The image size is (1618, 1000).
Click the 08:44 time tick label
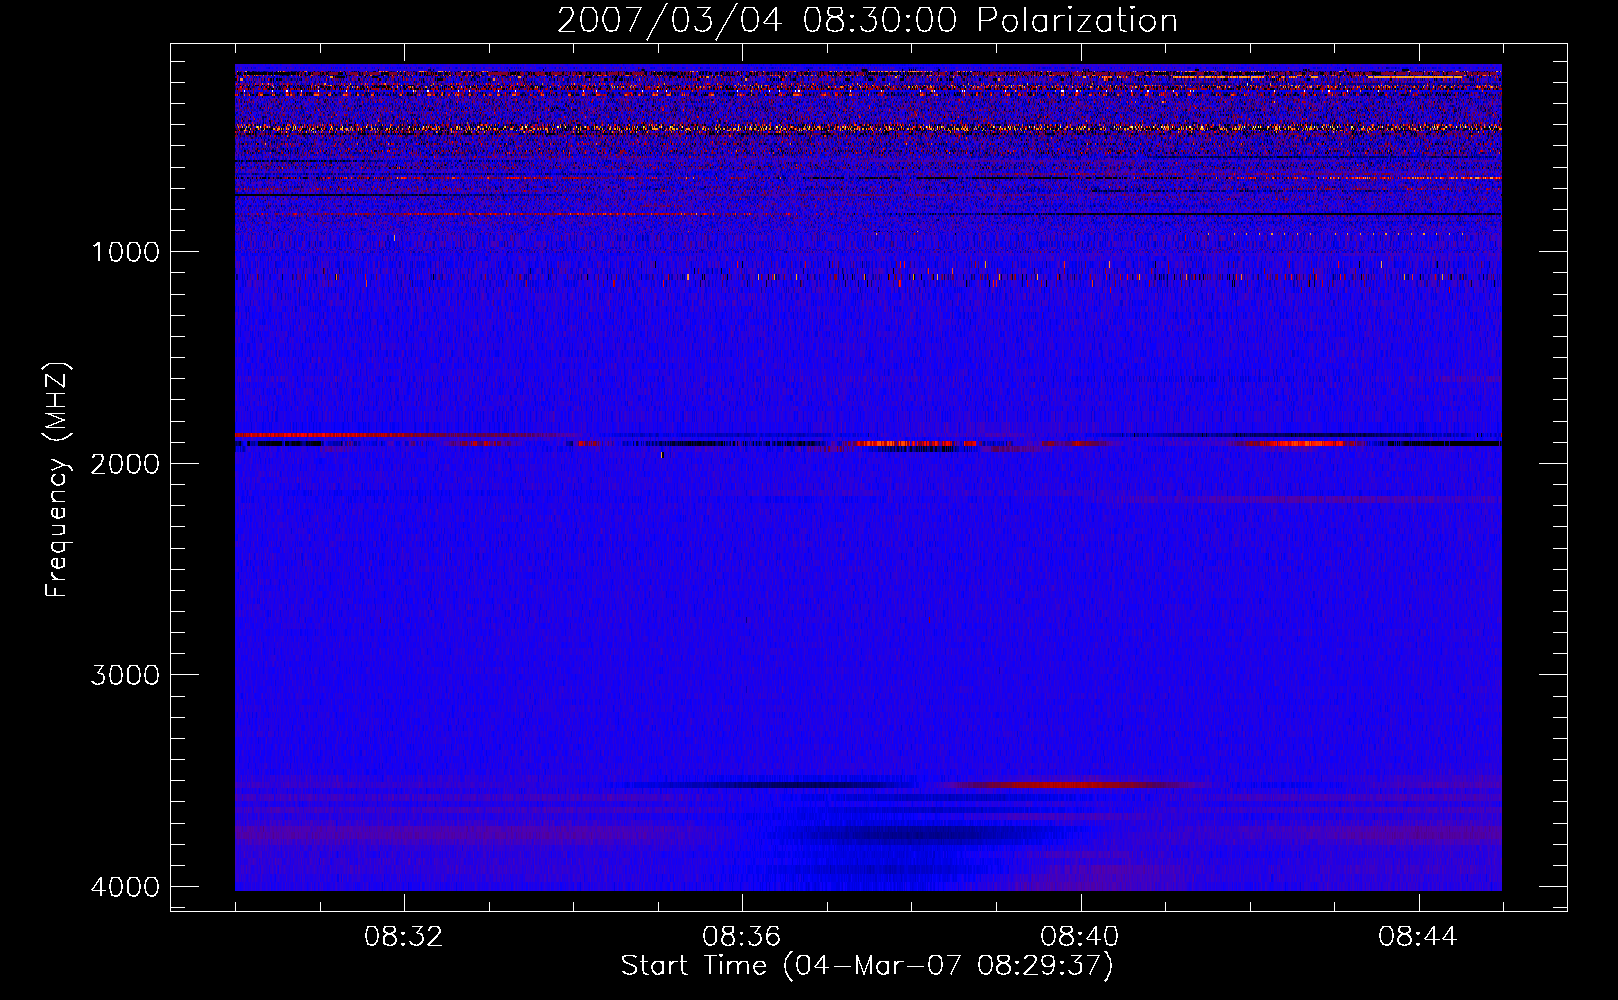1418,937
